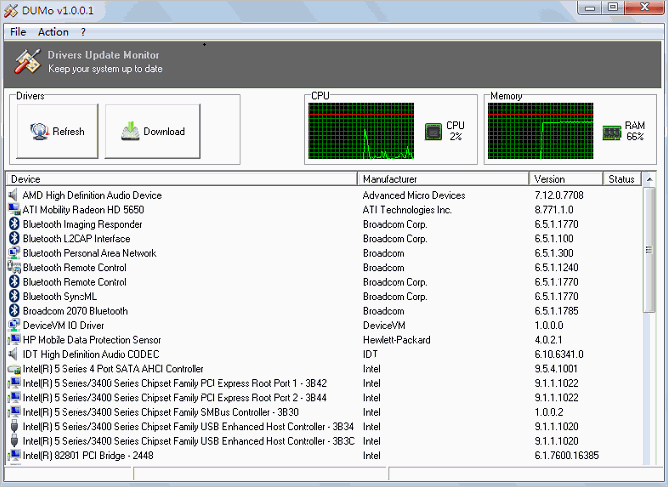Click USB icon of Host Controller - 3B34
668x487 pixels.
click(x=14, y=426)
